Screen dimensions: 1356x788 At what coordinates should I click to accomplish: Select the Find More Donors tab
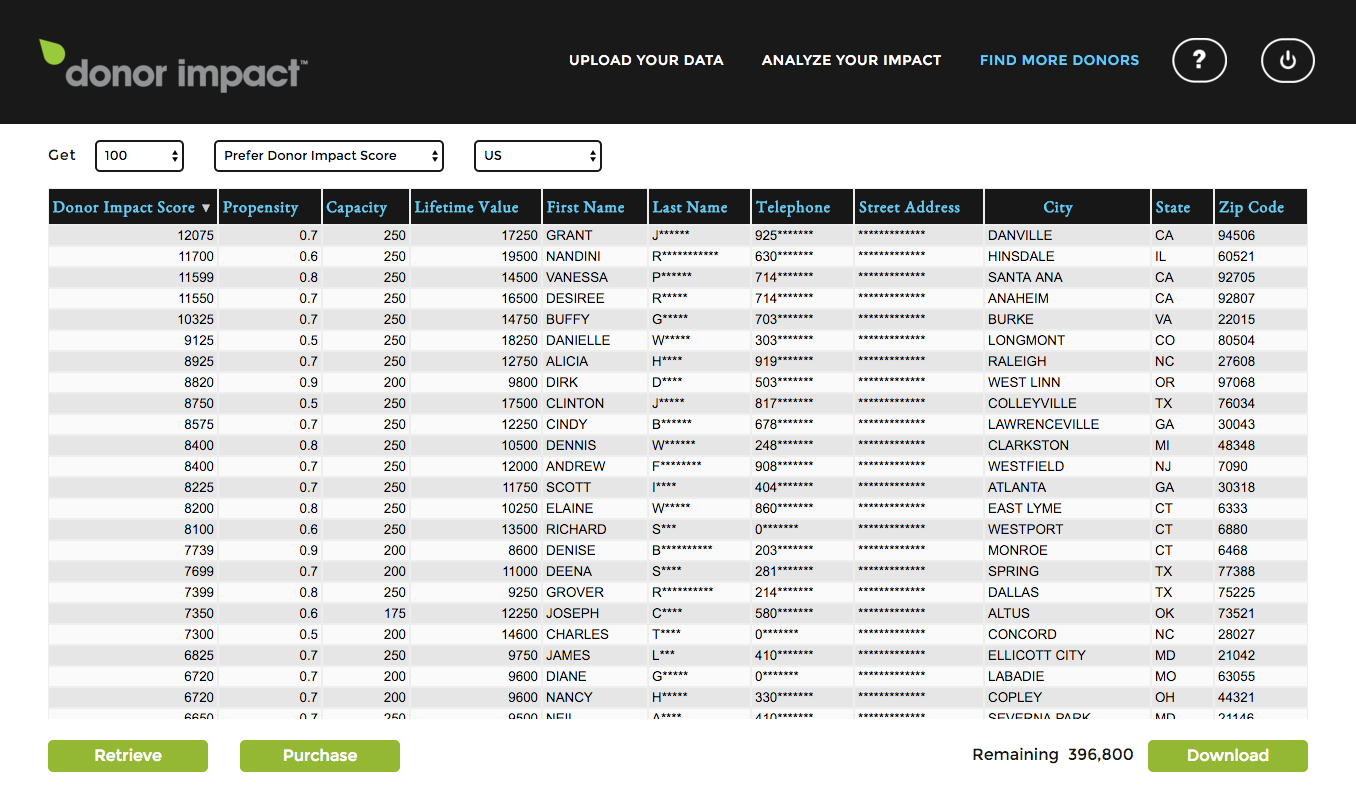(x=1059, y=60)
